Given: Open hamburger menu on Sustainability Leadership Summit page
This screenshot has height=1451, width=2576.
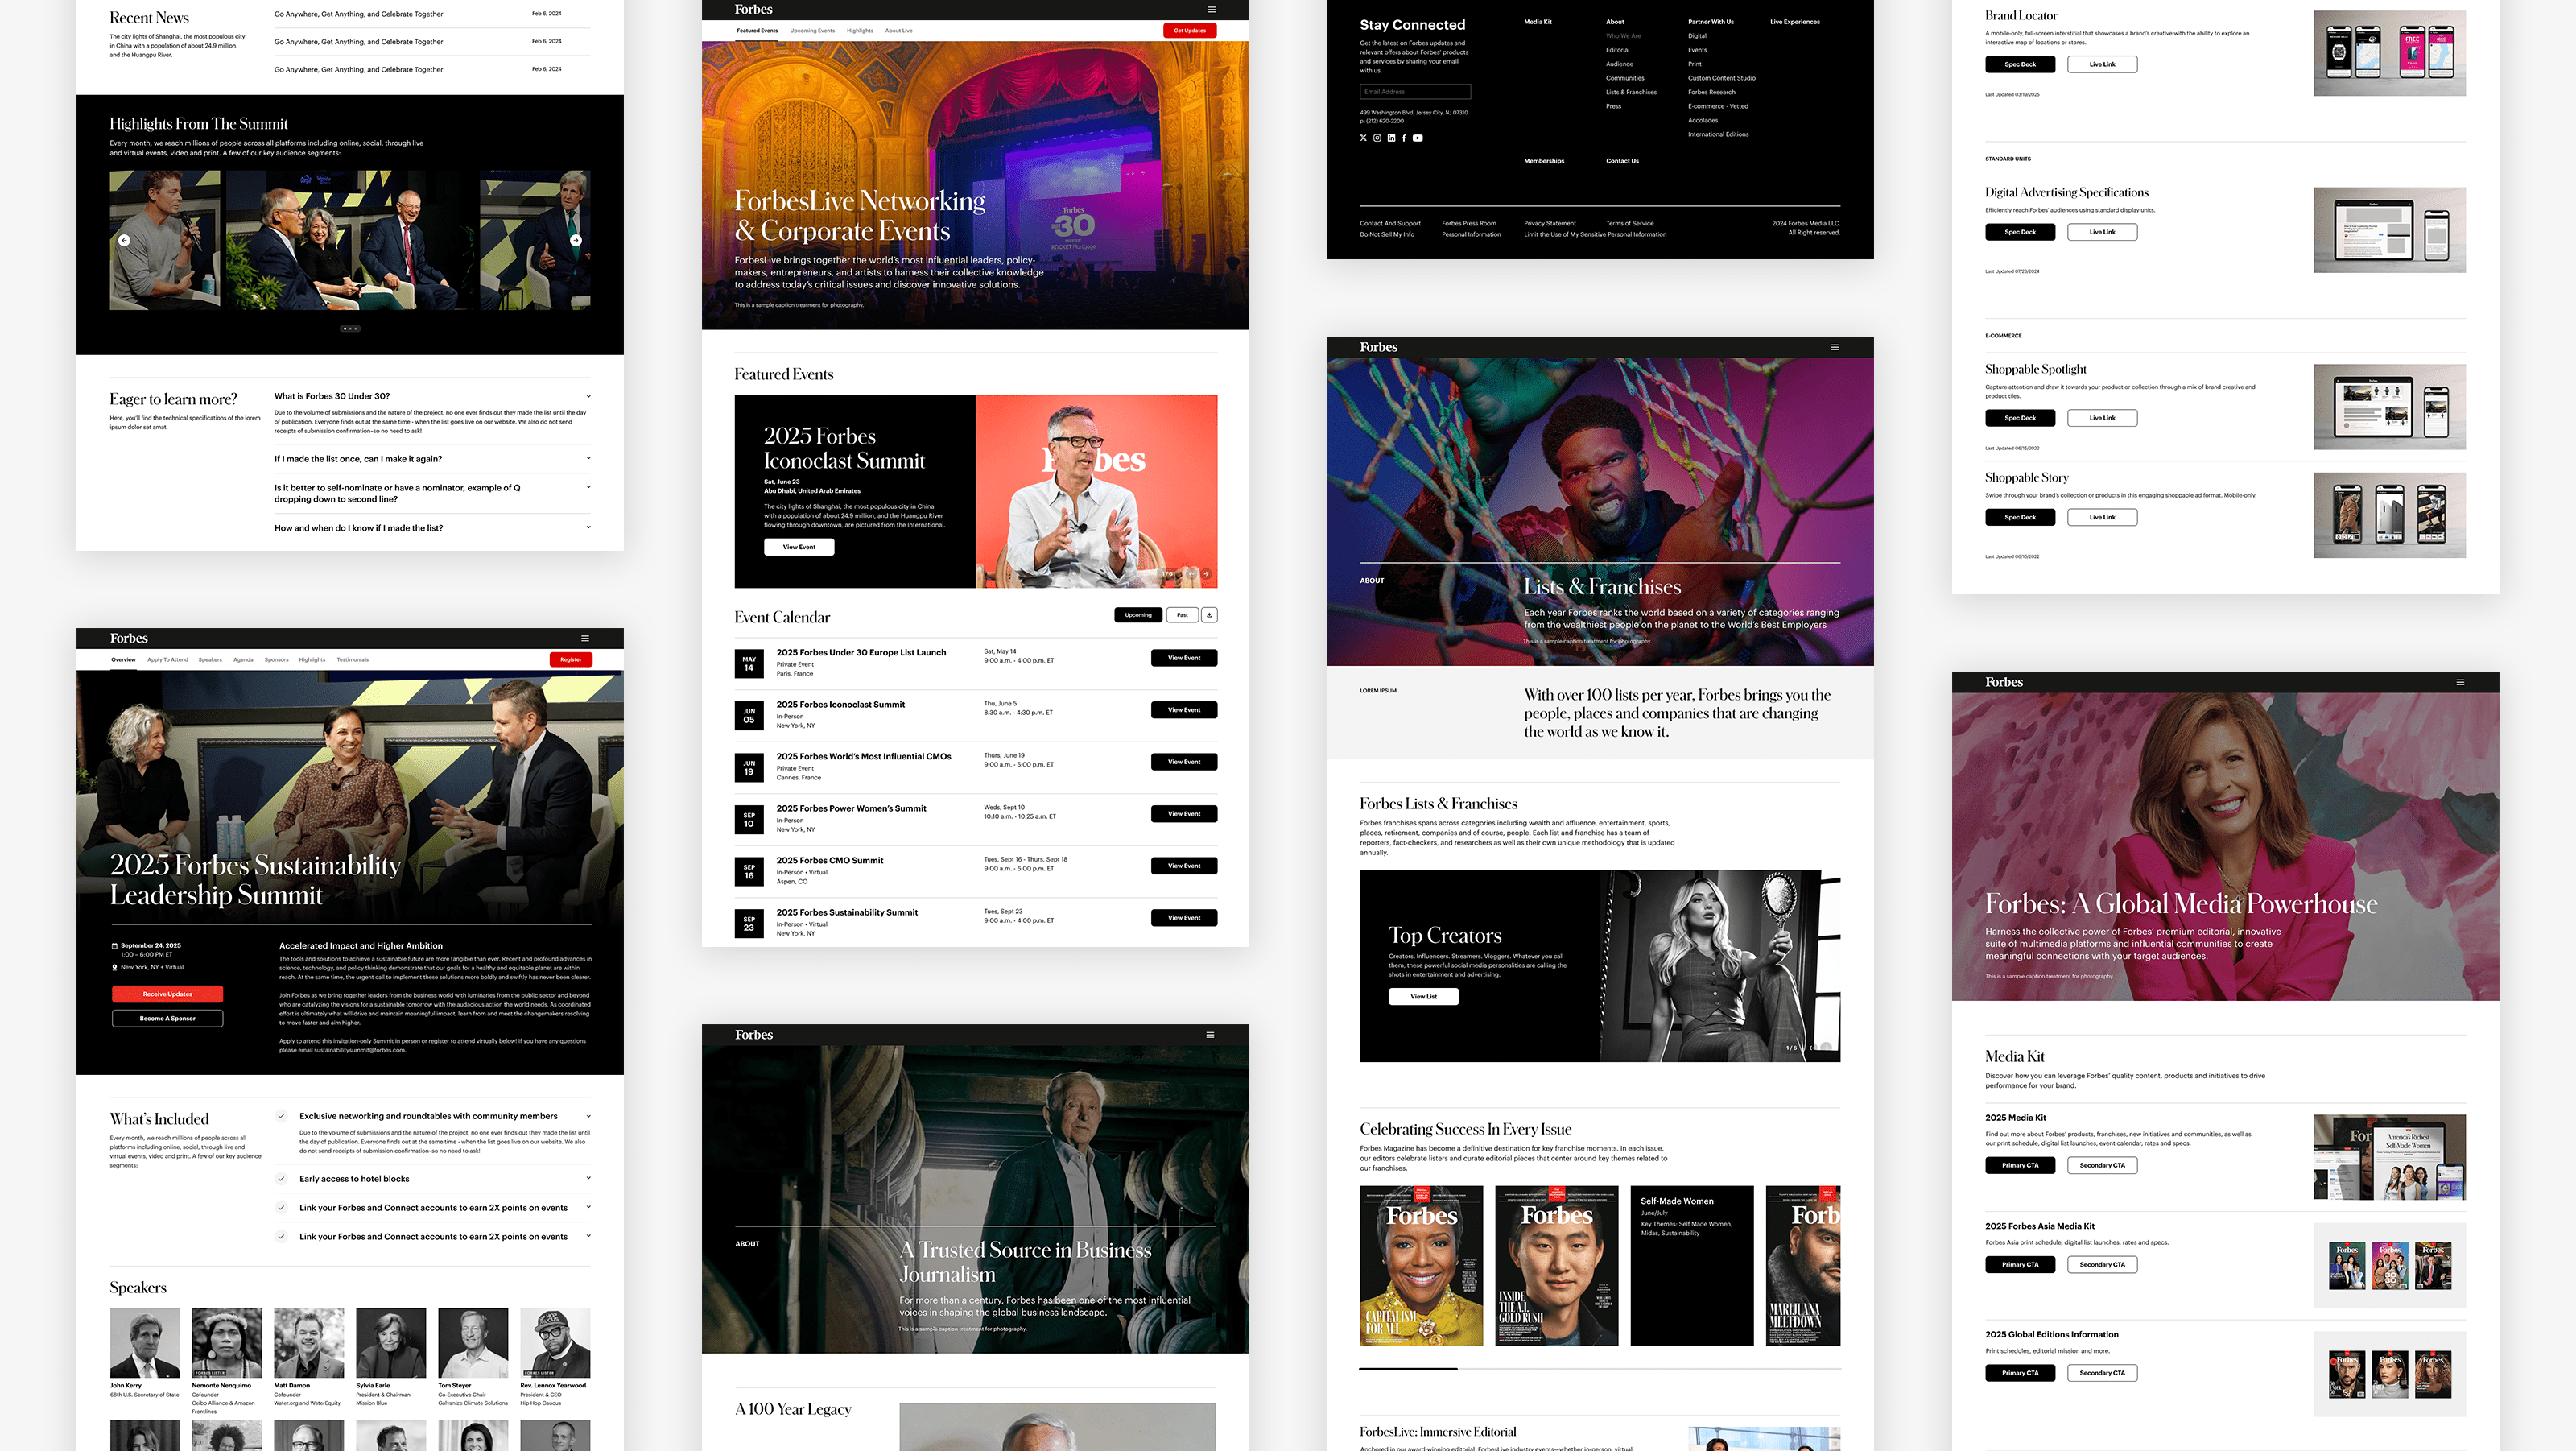Looking at the screenshot, I should click(585, 638).
